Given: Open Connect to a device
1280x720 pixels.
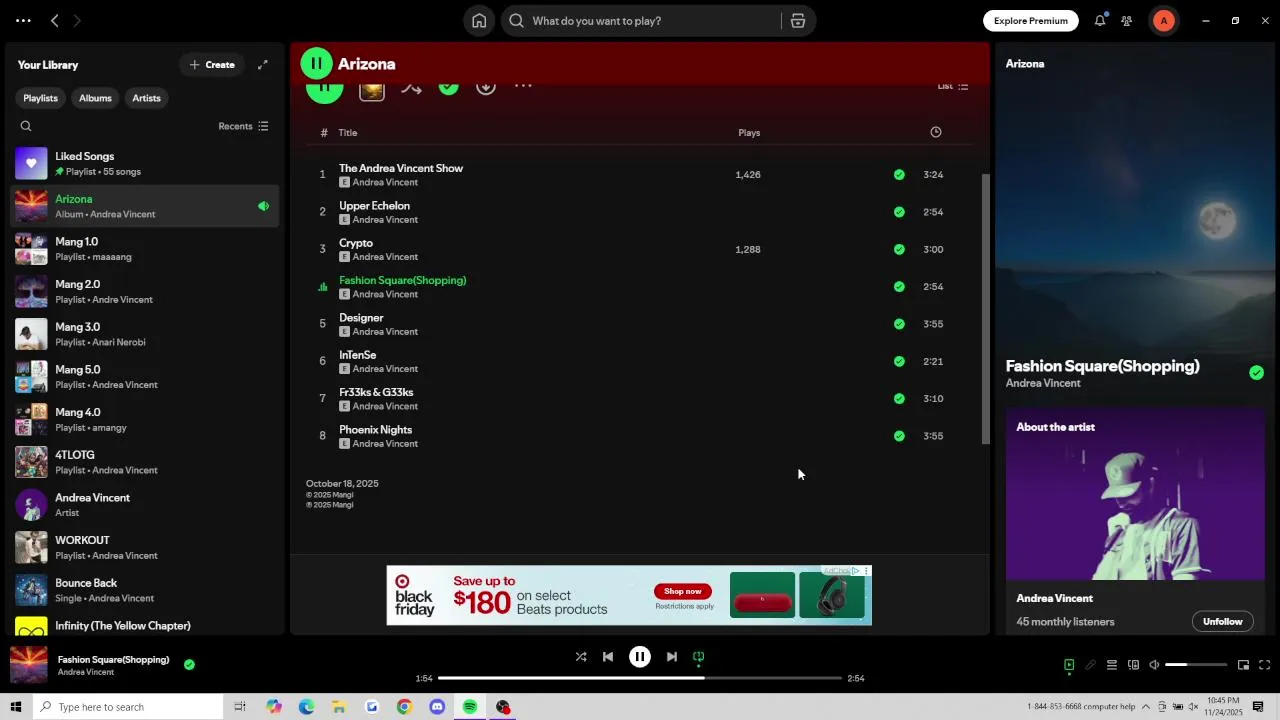Looking at the screenshot, I should coord(1133,665).
